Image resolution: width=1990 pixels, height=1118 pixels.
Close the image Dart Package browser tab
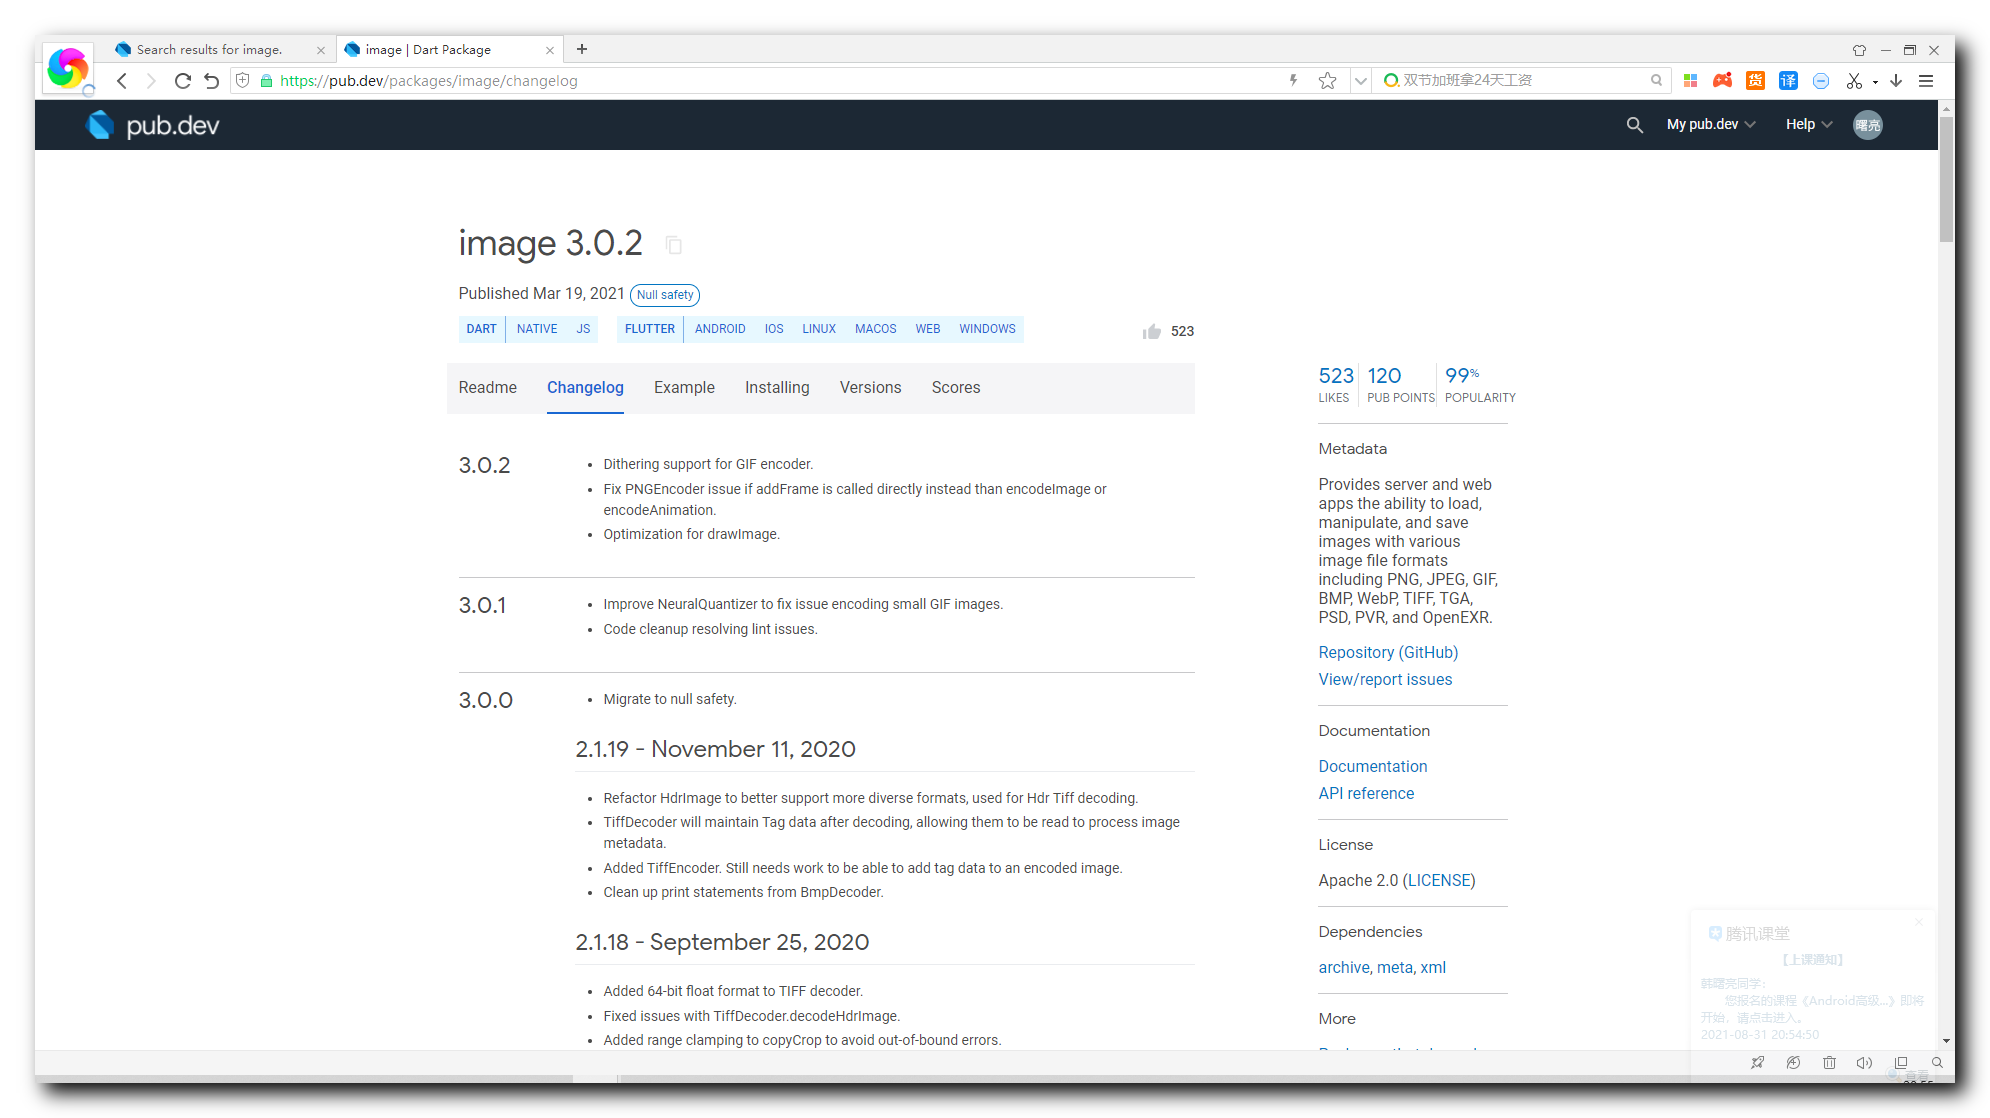pos(549,50)
